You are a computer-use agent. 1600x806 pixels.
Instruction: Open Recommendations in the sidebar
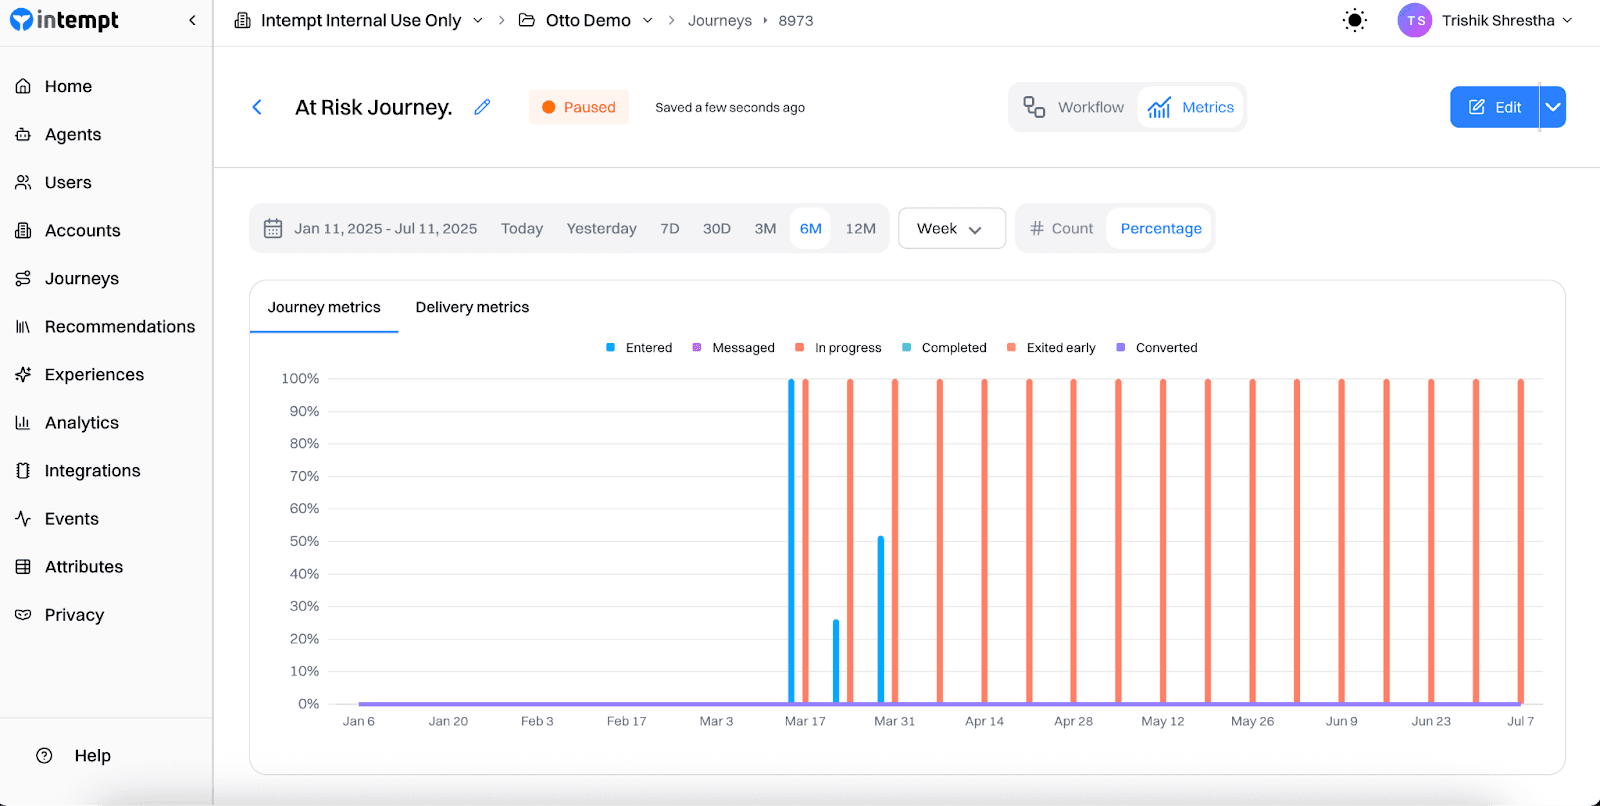[120, 326]
